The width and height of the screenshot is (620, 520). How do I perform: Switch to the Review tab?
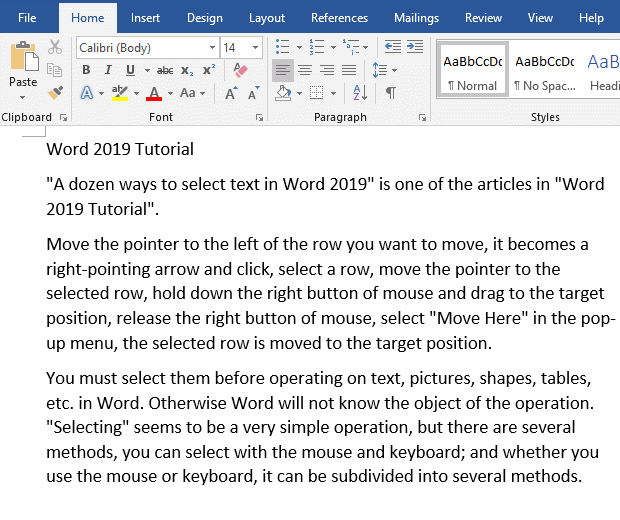[x=483, y=18]
